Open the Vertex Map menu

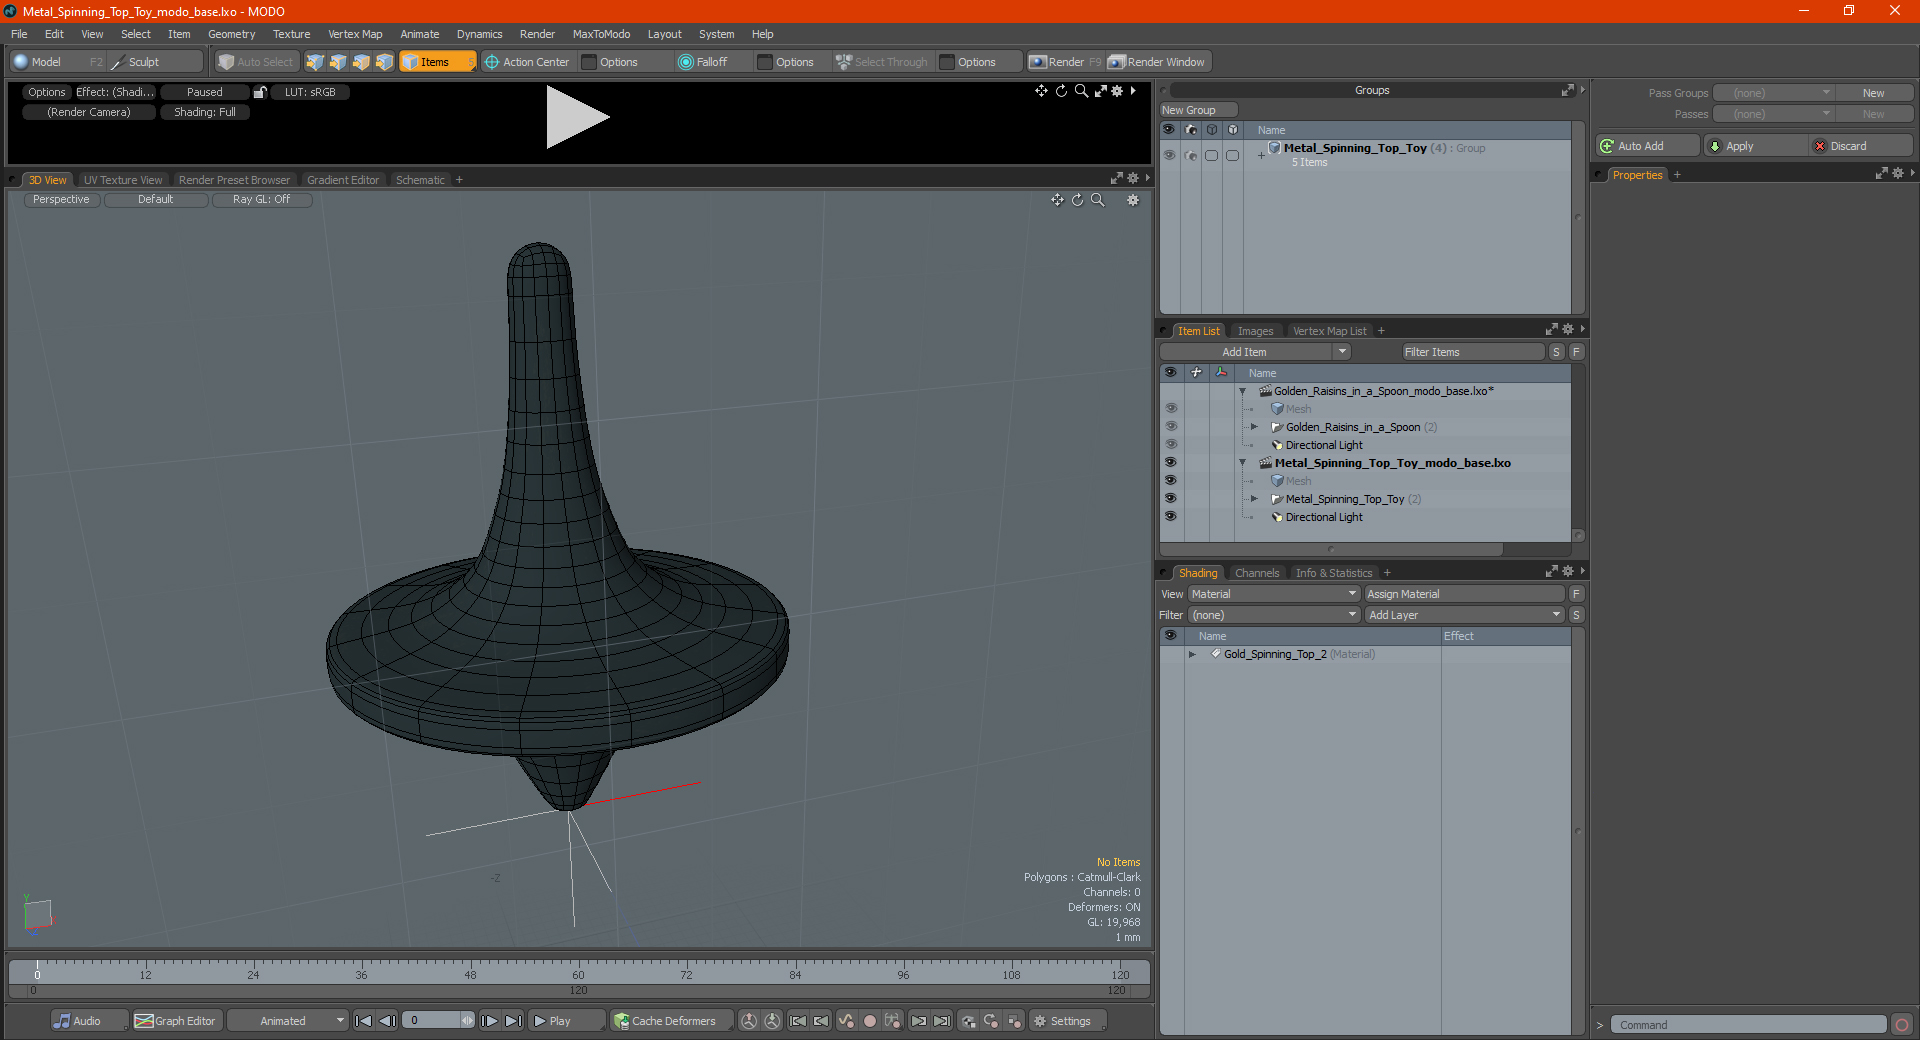tap(355, 34)
